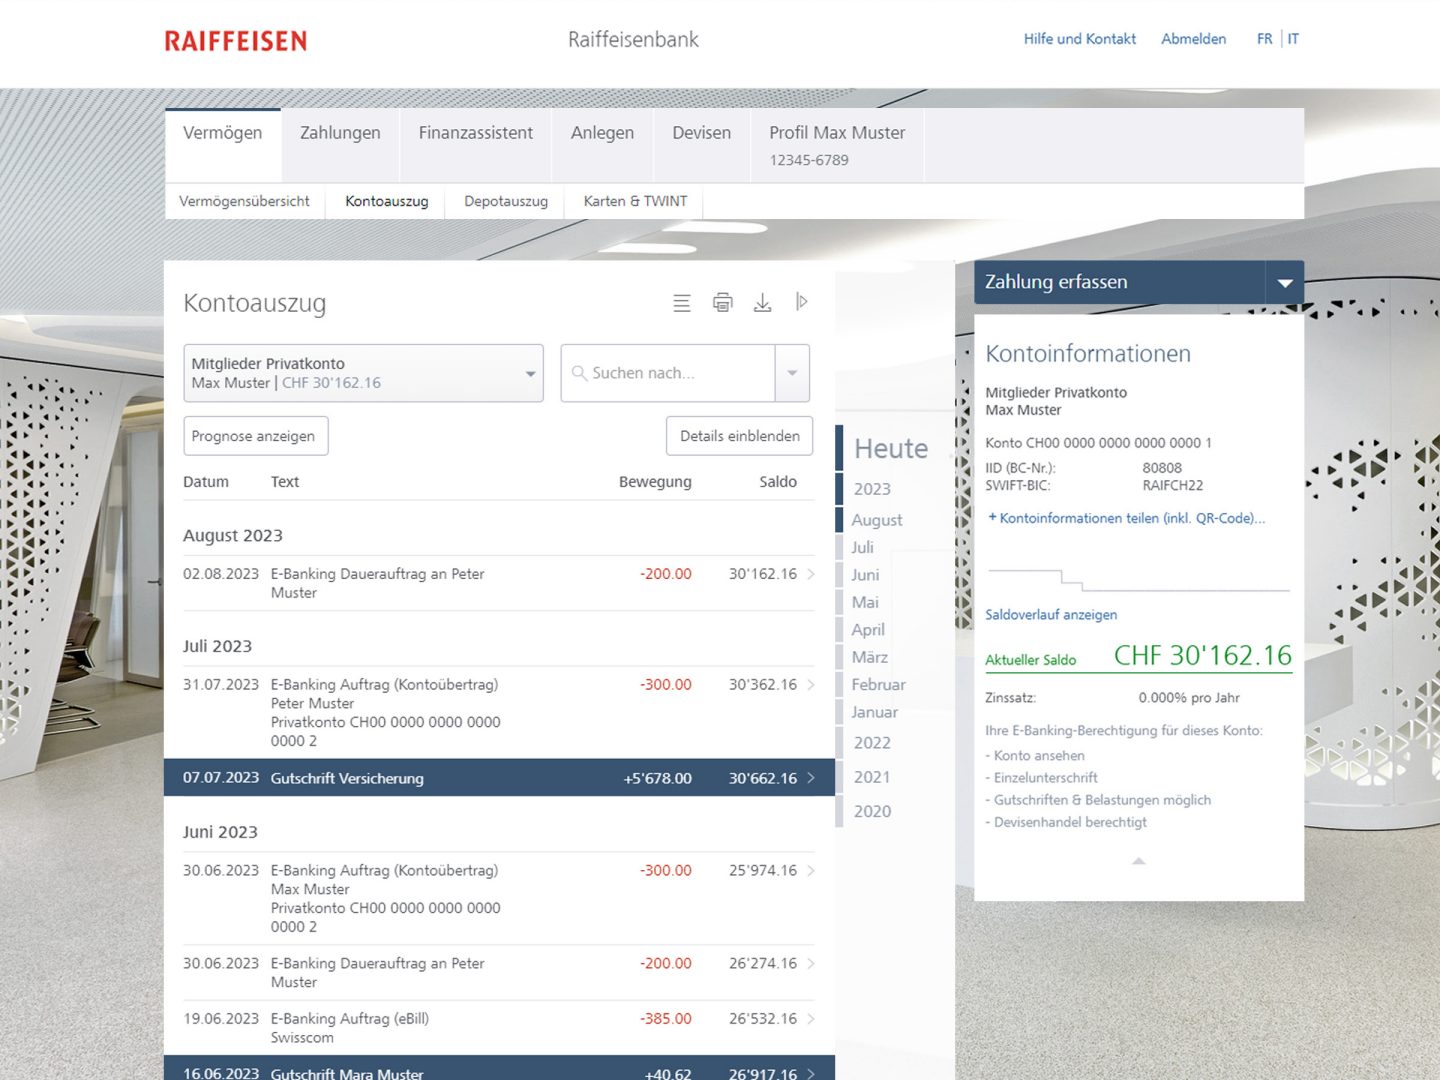The image size is (1440, 1080).
Task: Switch to the Zahlungen tab
Action: click(x=340, y=133)
